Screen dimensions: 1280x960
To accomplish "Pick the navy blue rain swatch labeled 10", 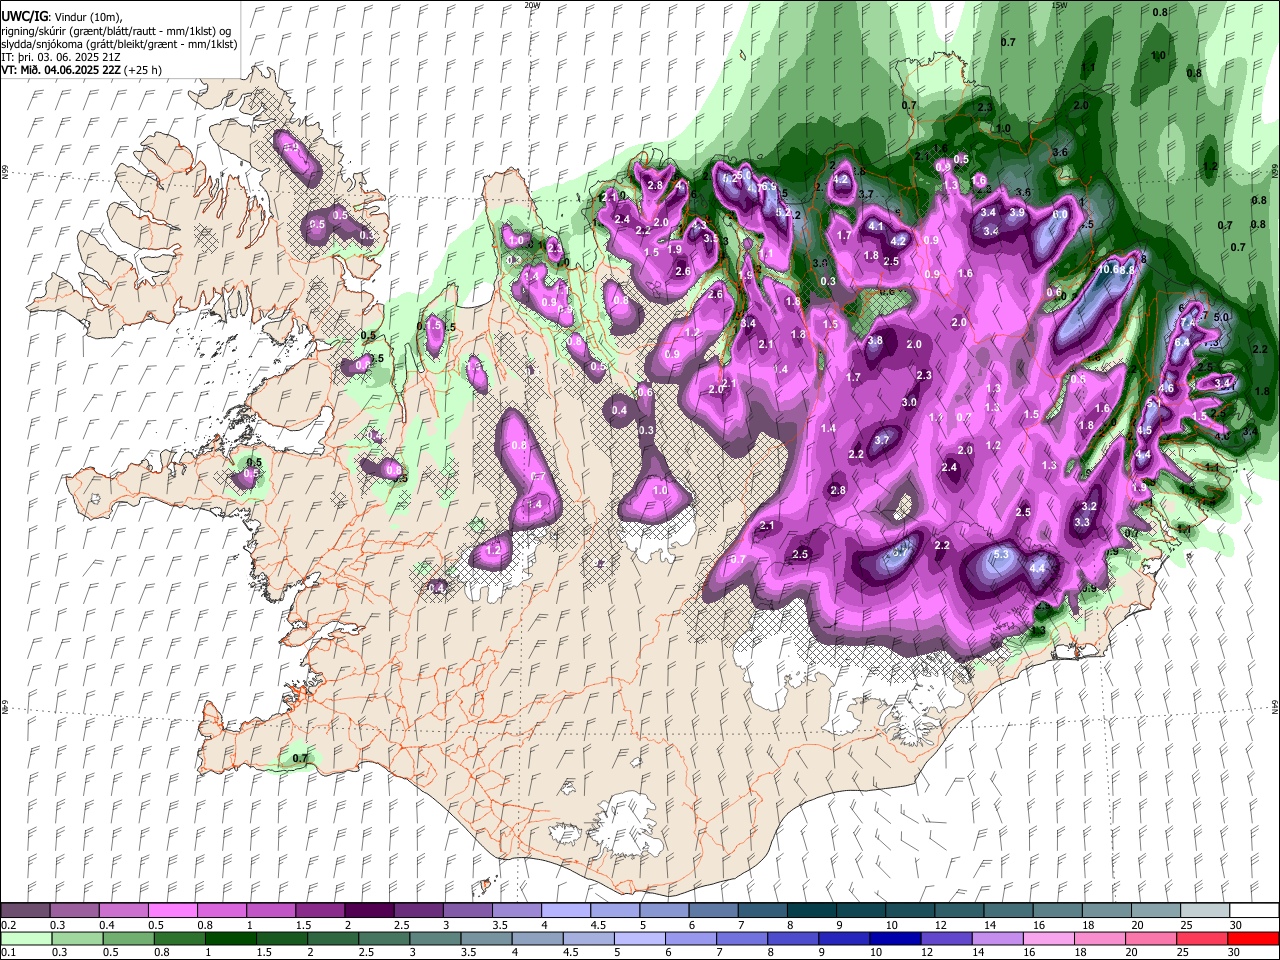I will [894, 938].
